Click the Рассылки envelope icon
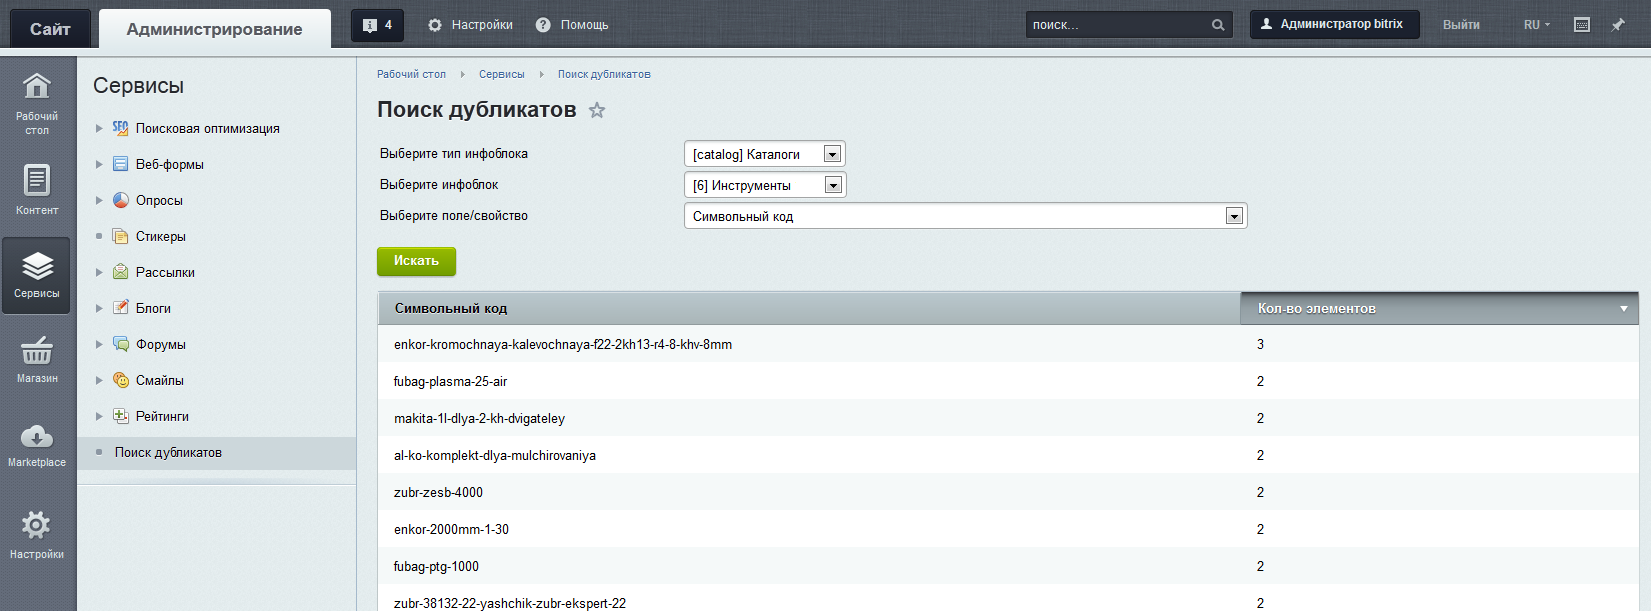The width and height of the screenshot is (1651, 611). point(120,272)
